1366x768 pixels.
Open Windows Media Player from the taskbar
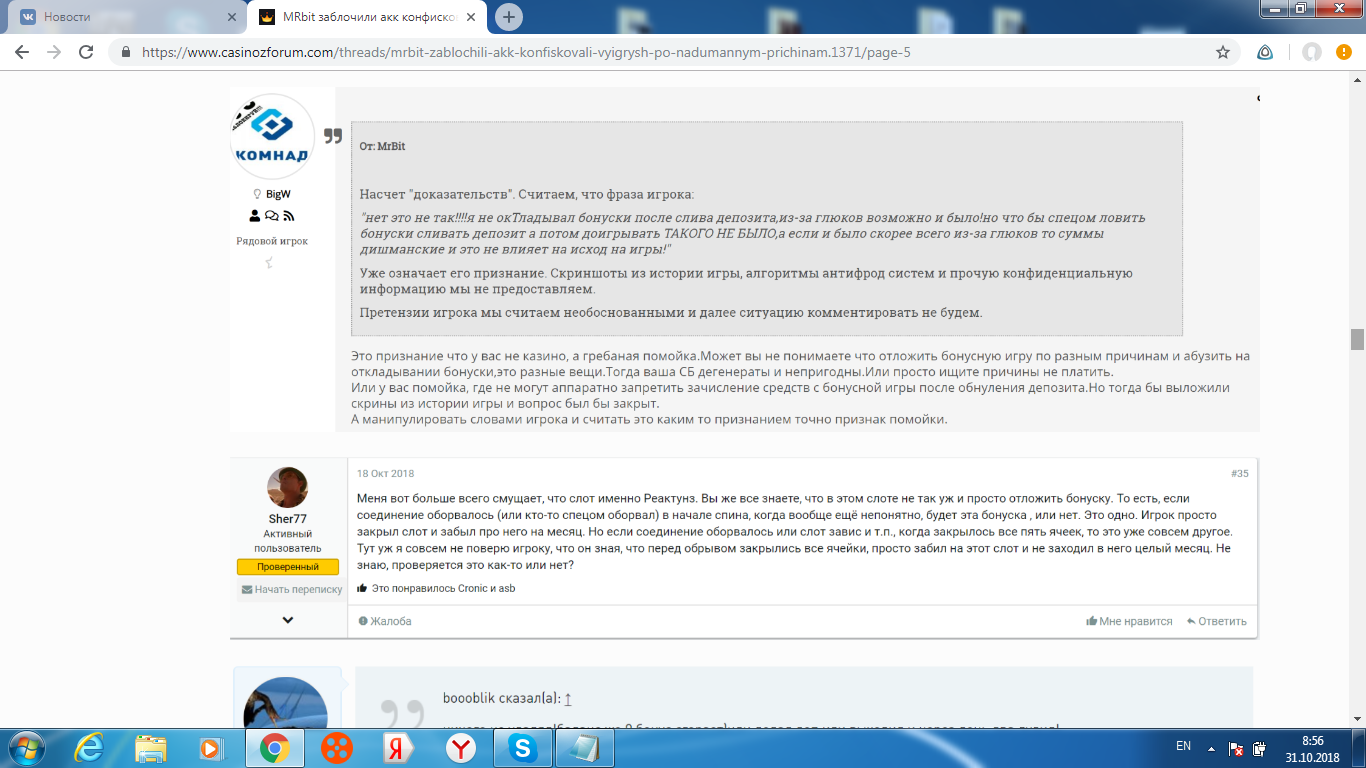pos(210,747)
